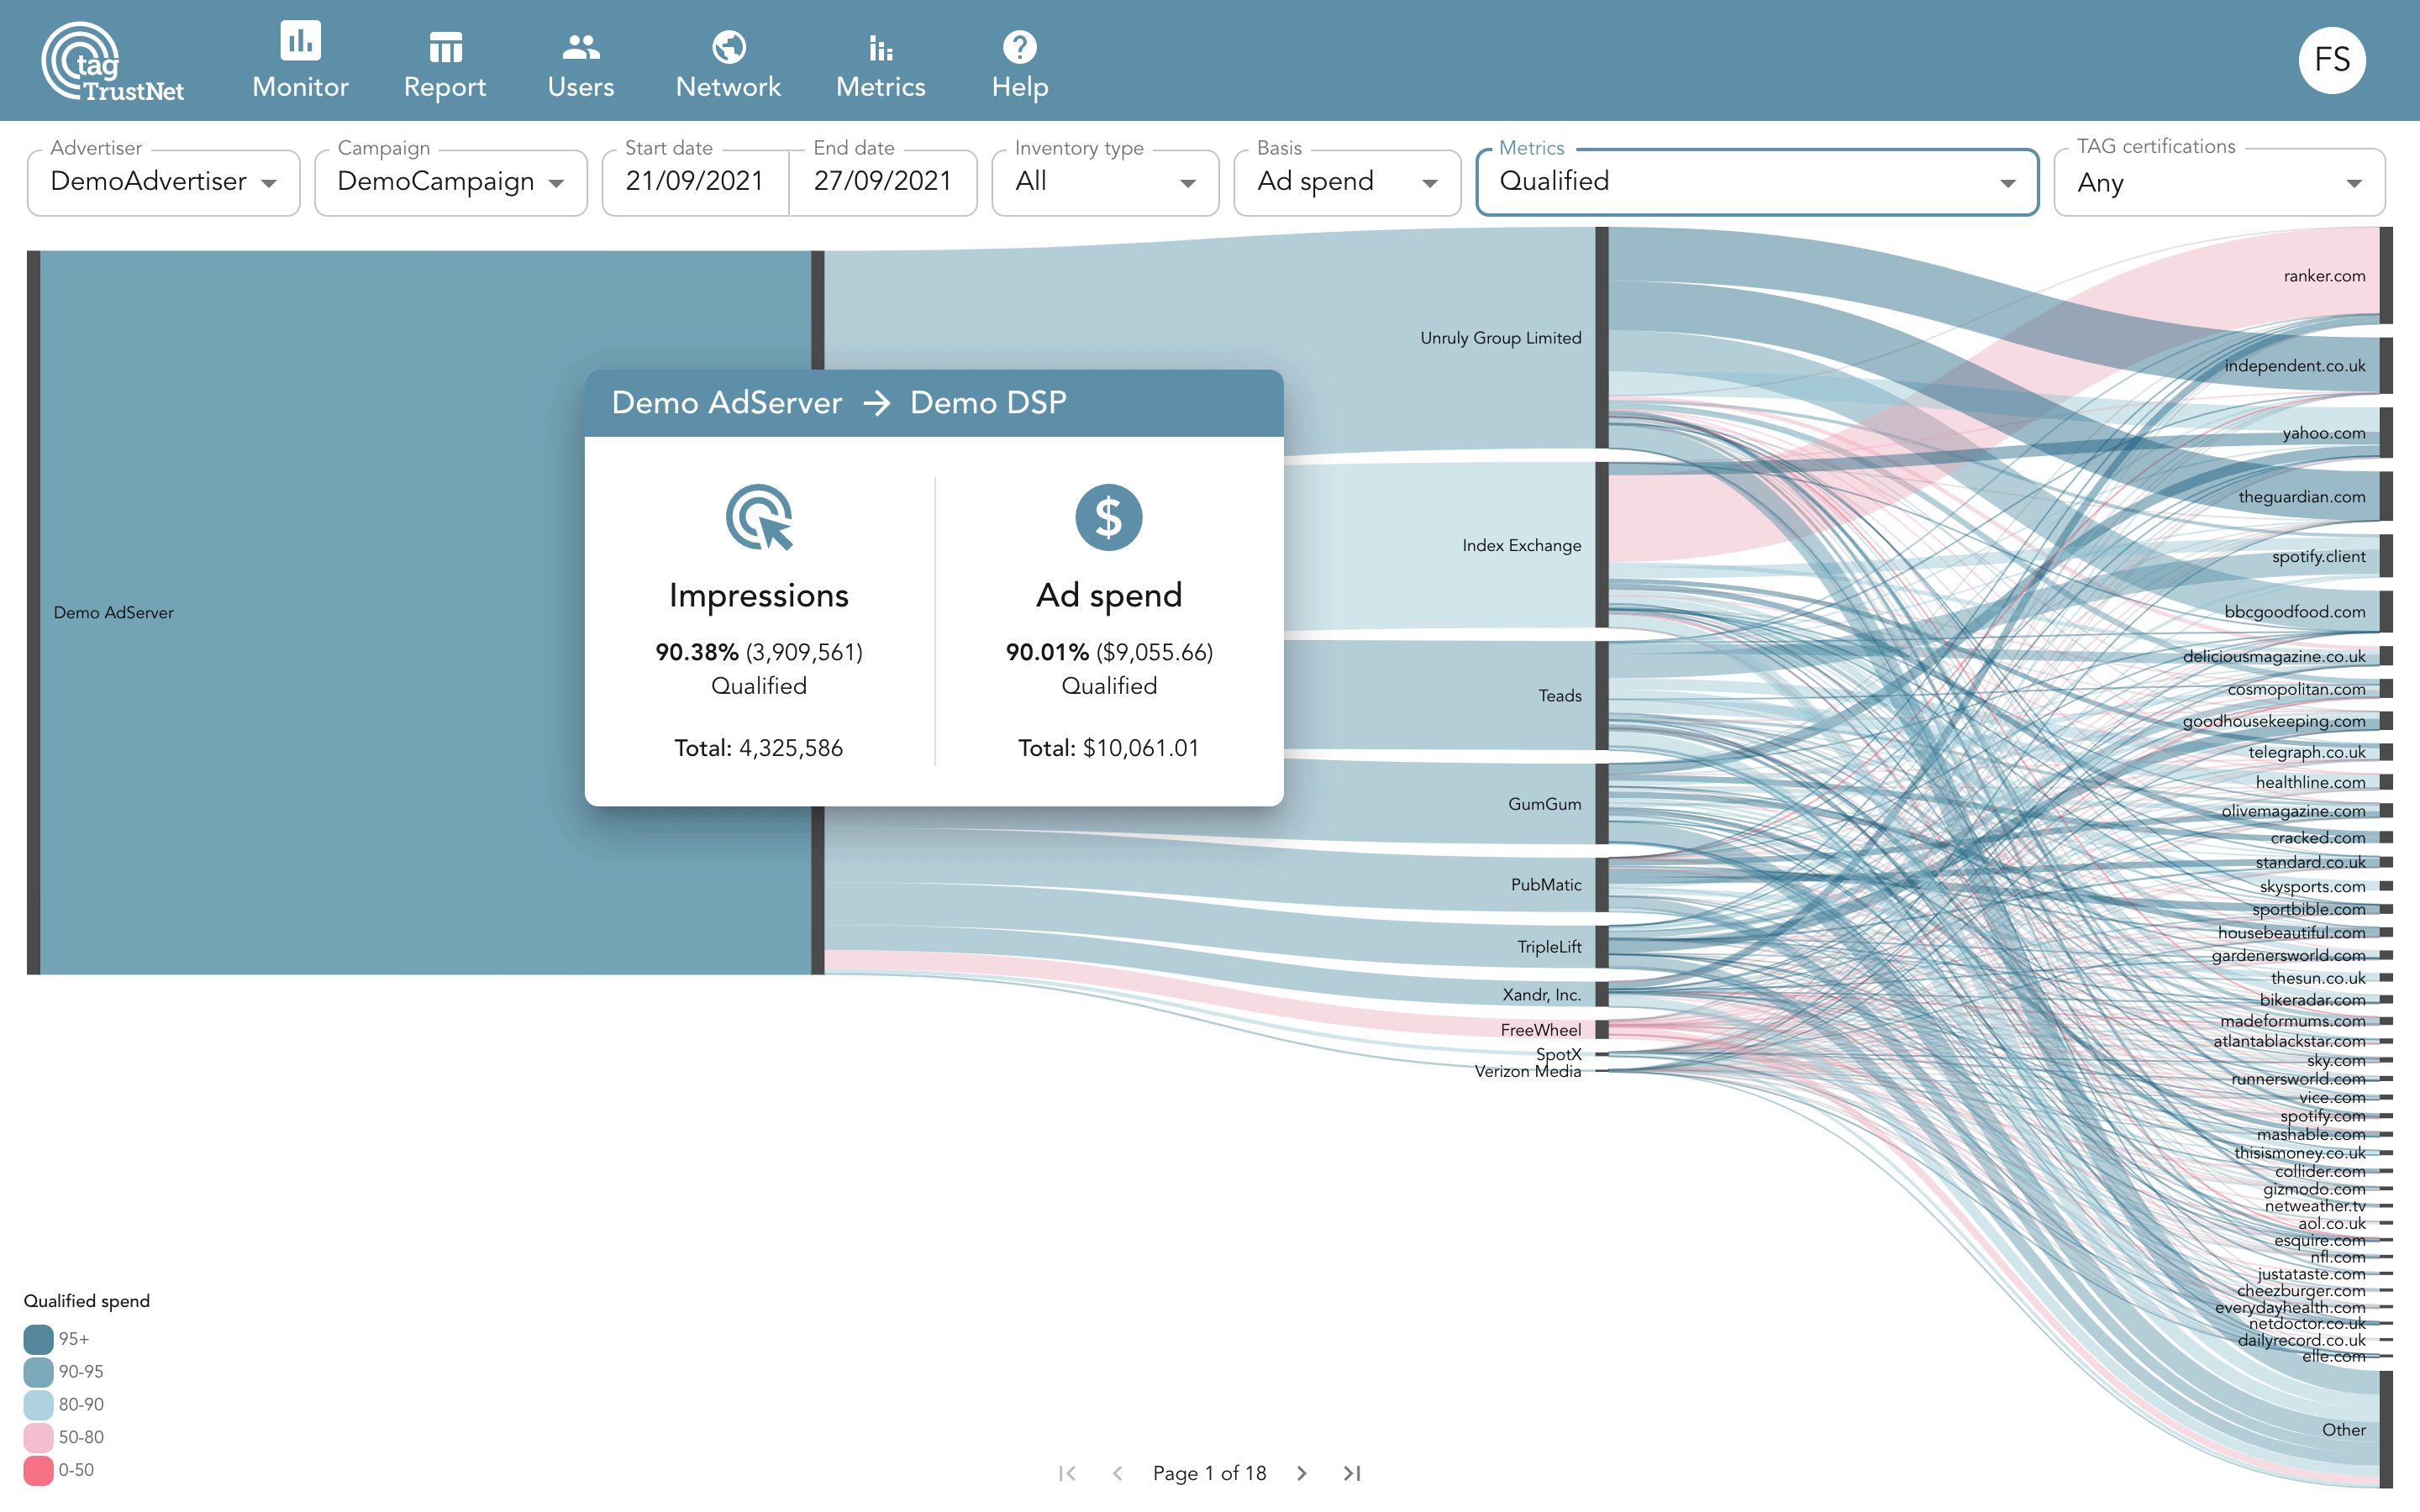Click the Other publishers node
Image resolution: width=2420 pixels, height=1512 pixels.
[2386, 1430]
